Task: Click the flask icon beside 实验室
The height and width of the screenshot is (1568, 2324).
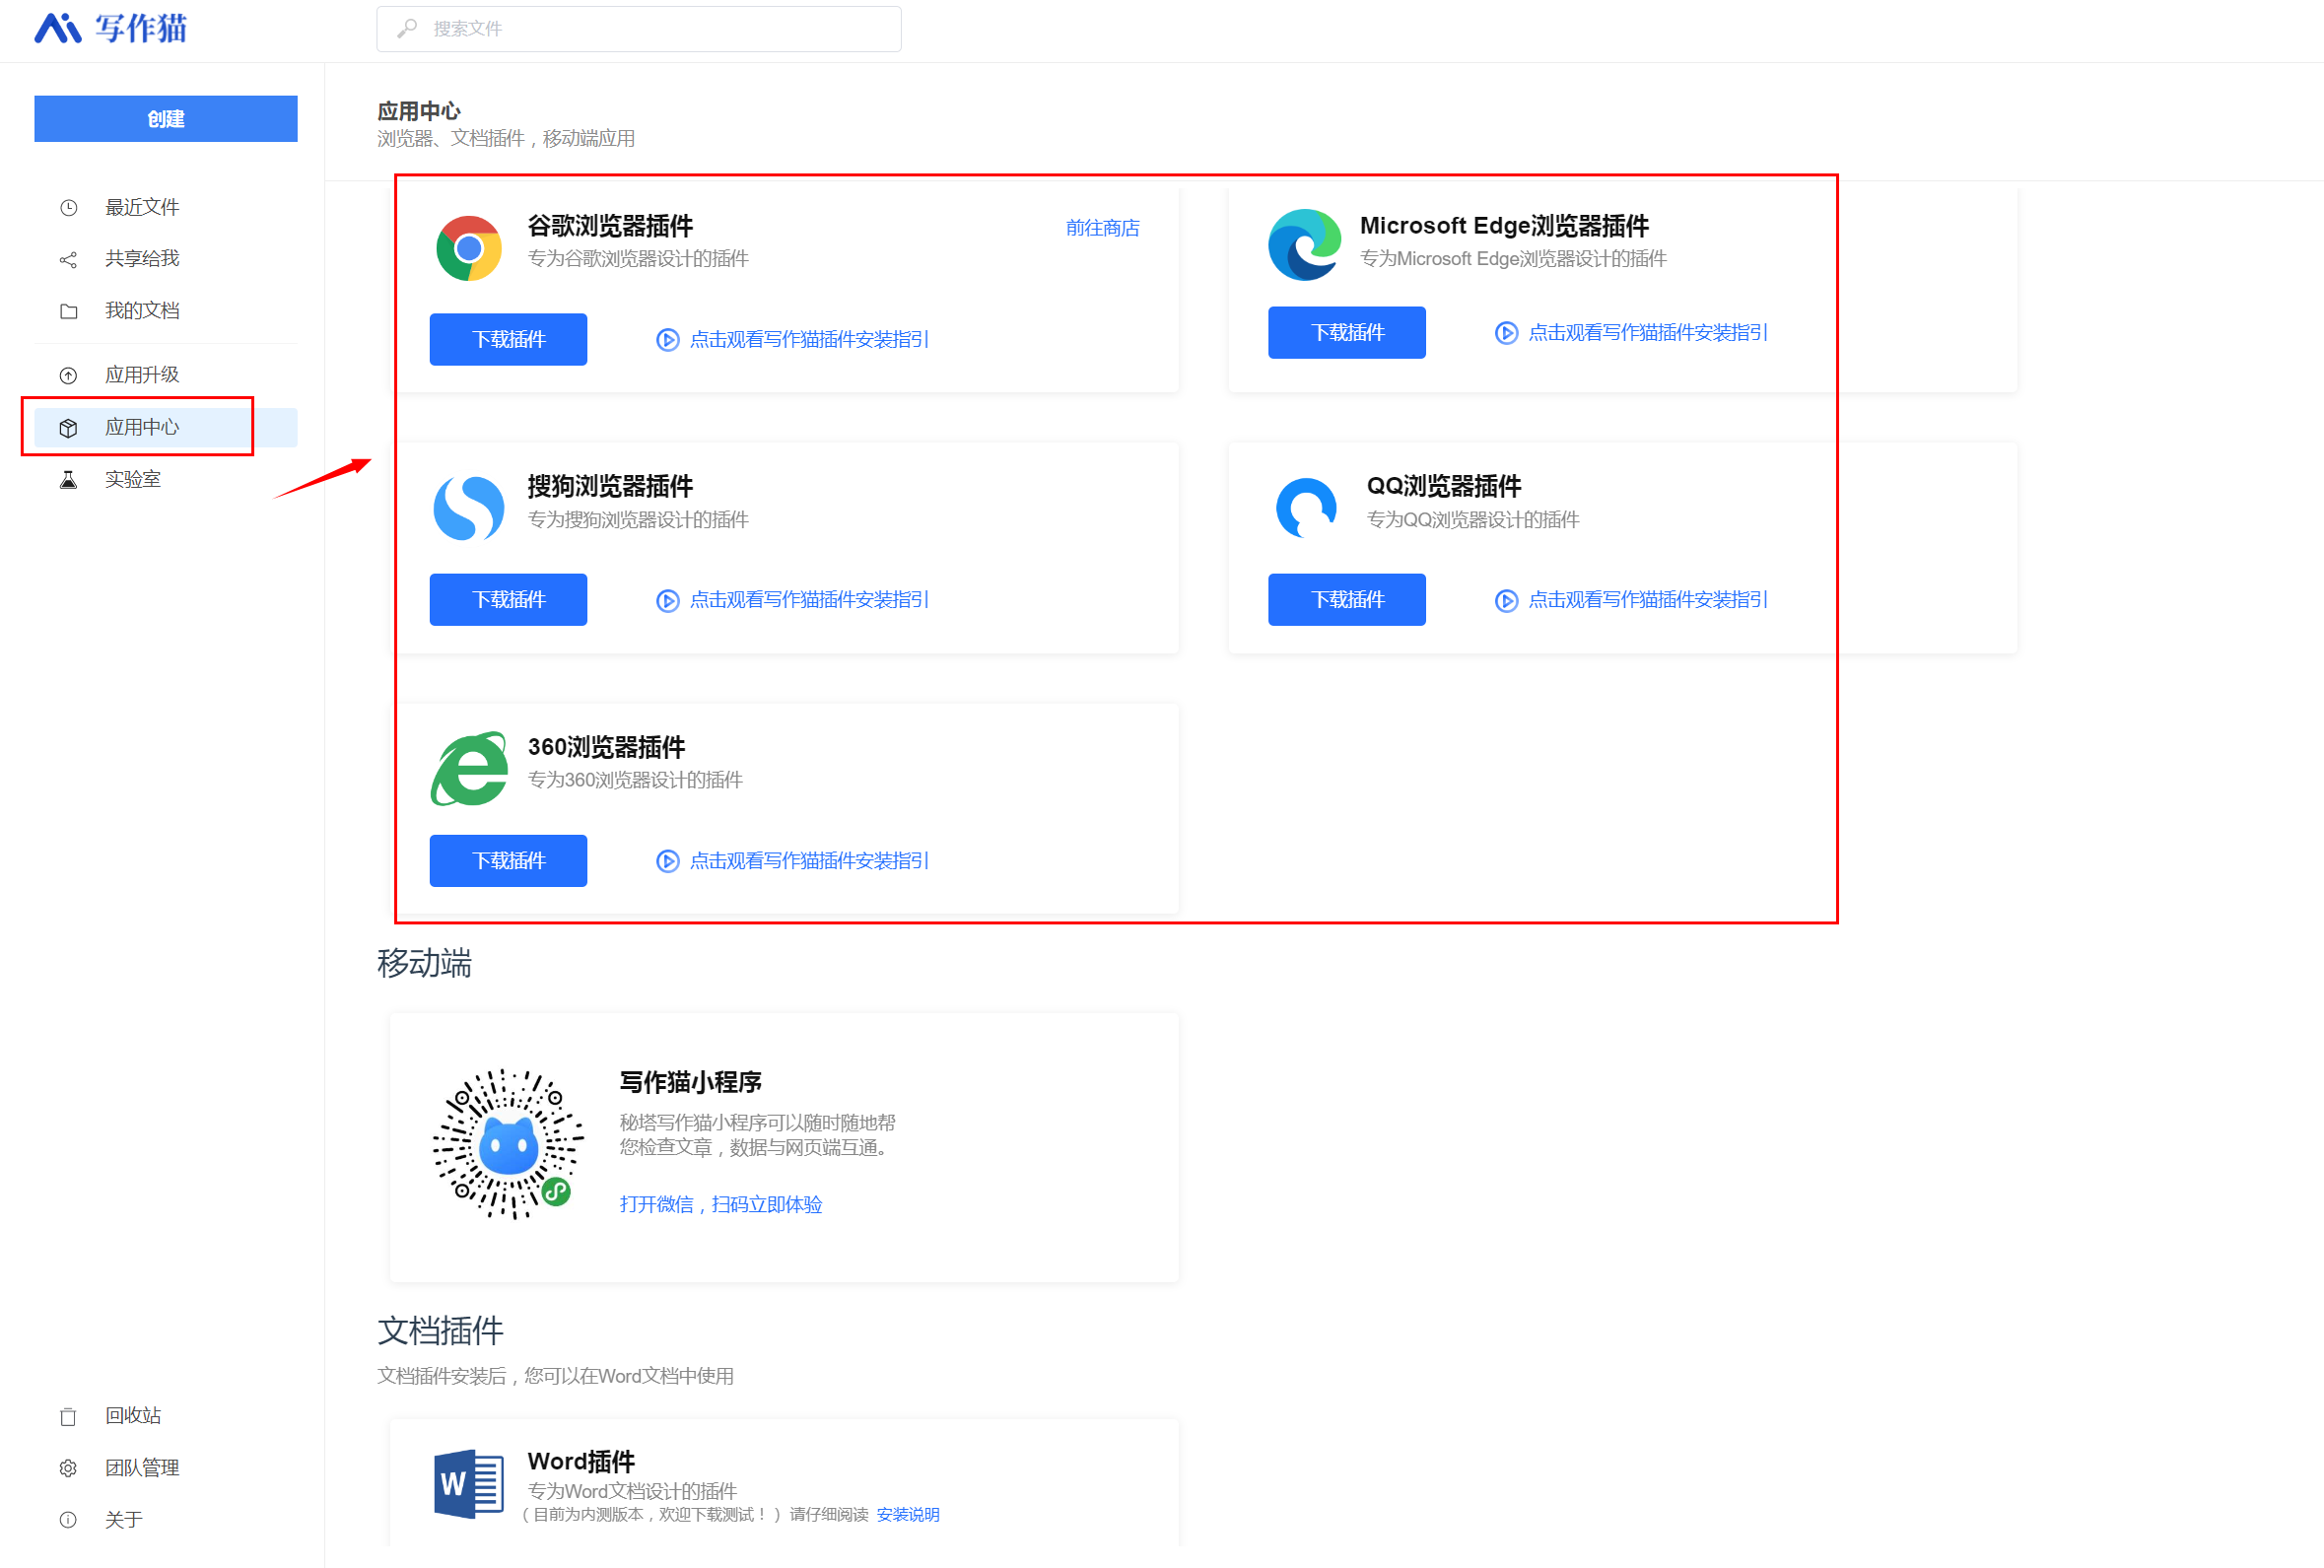Action: click(68, 480)
